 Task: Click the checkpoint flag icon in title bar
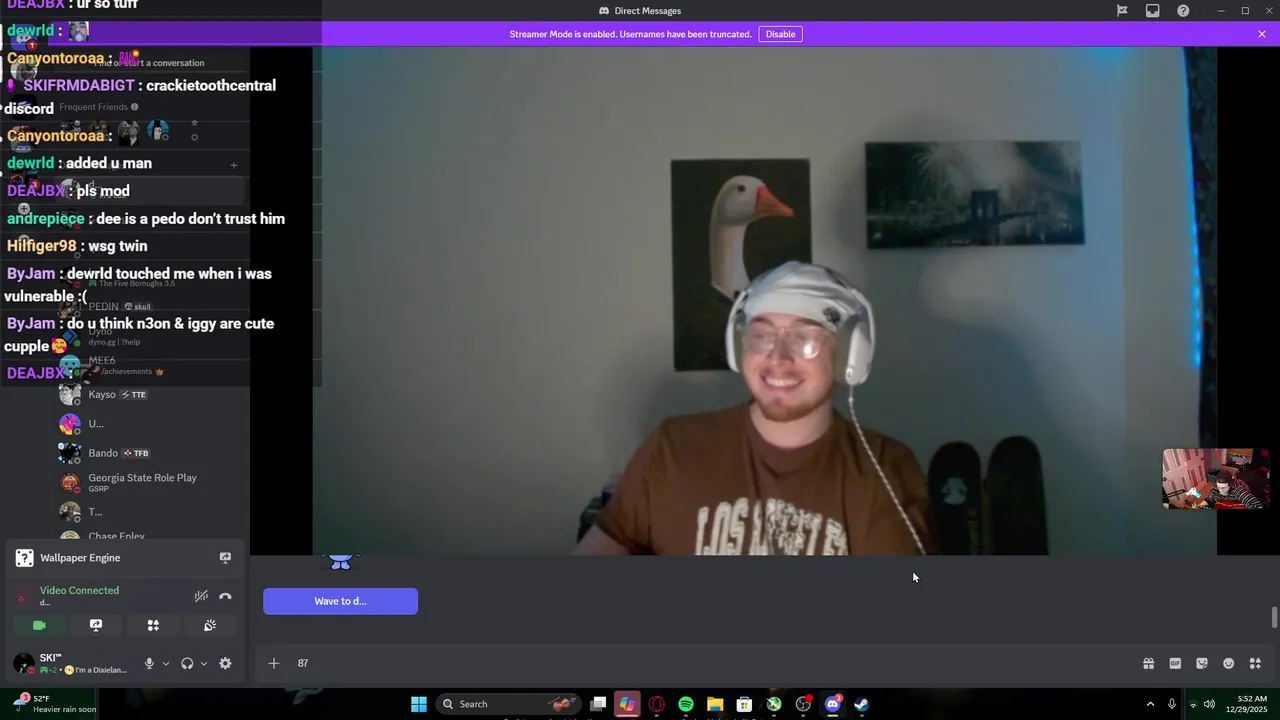point(1122,11)
